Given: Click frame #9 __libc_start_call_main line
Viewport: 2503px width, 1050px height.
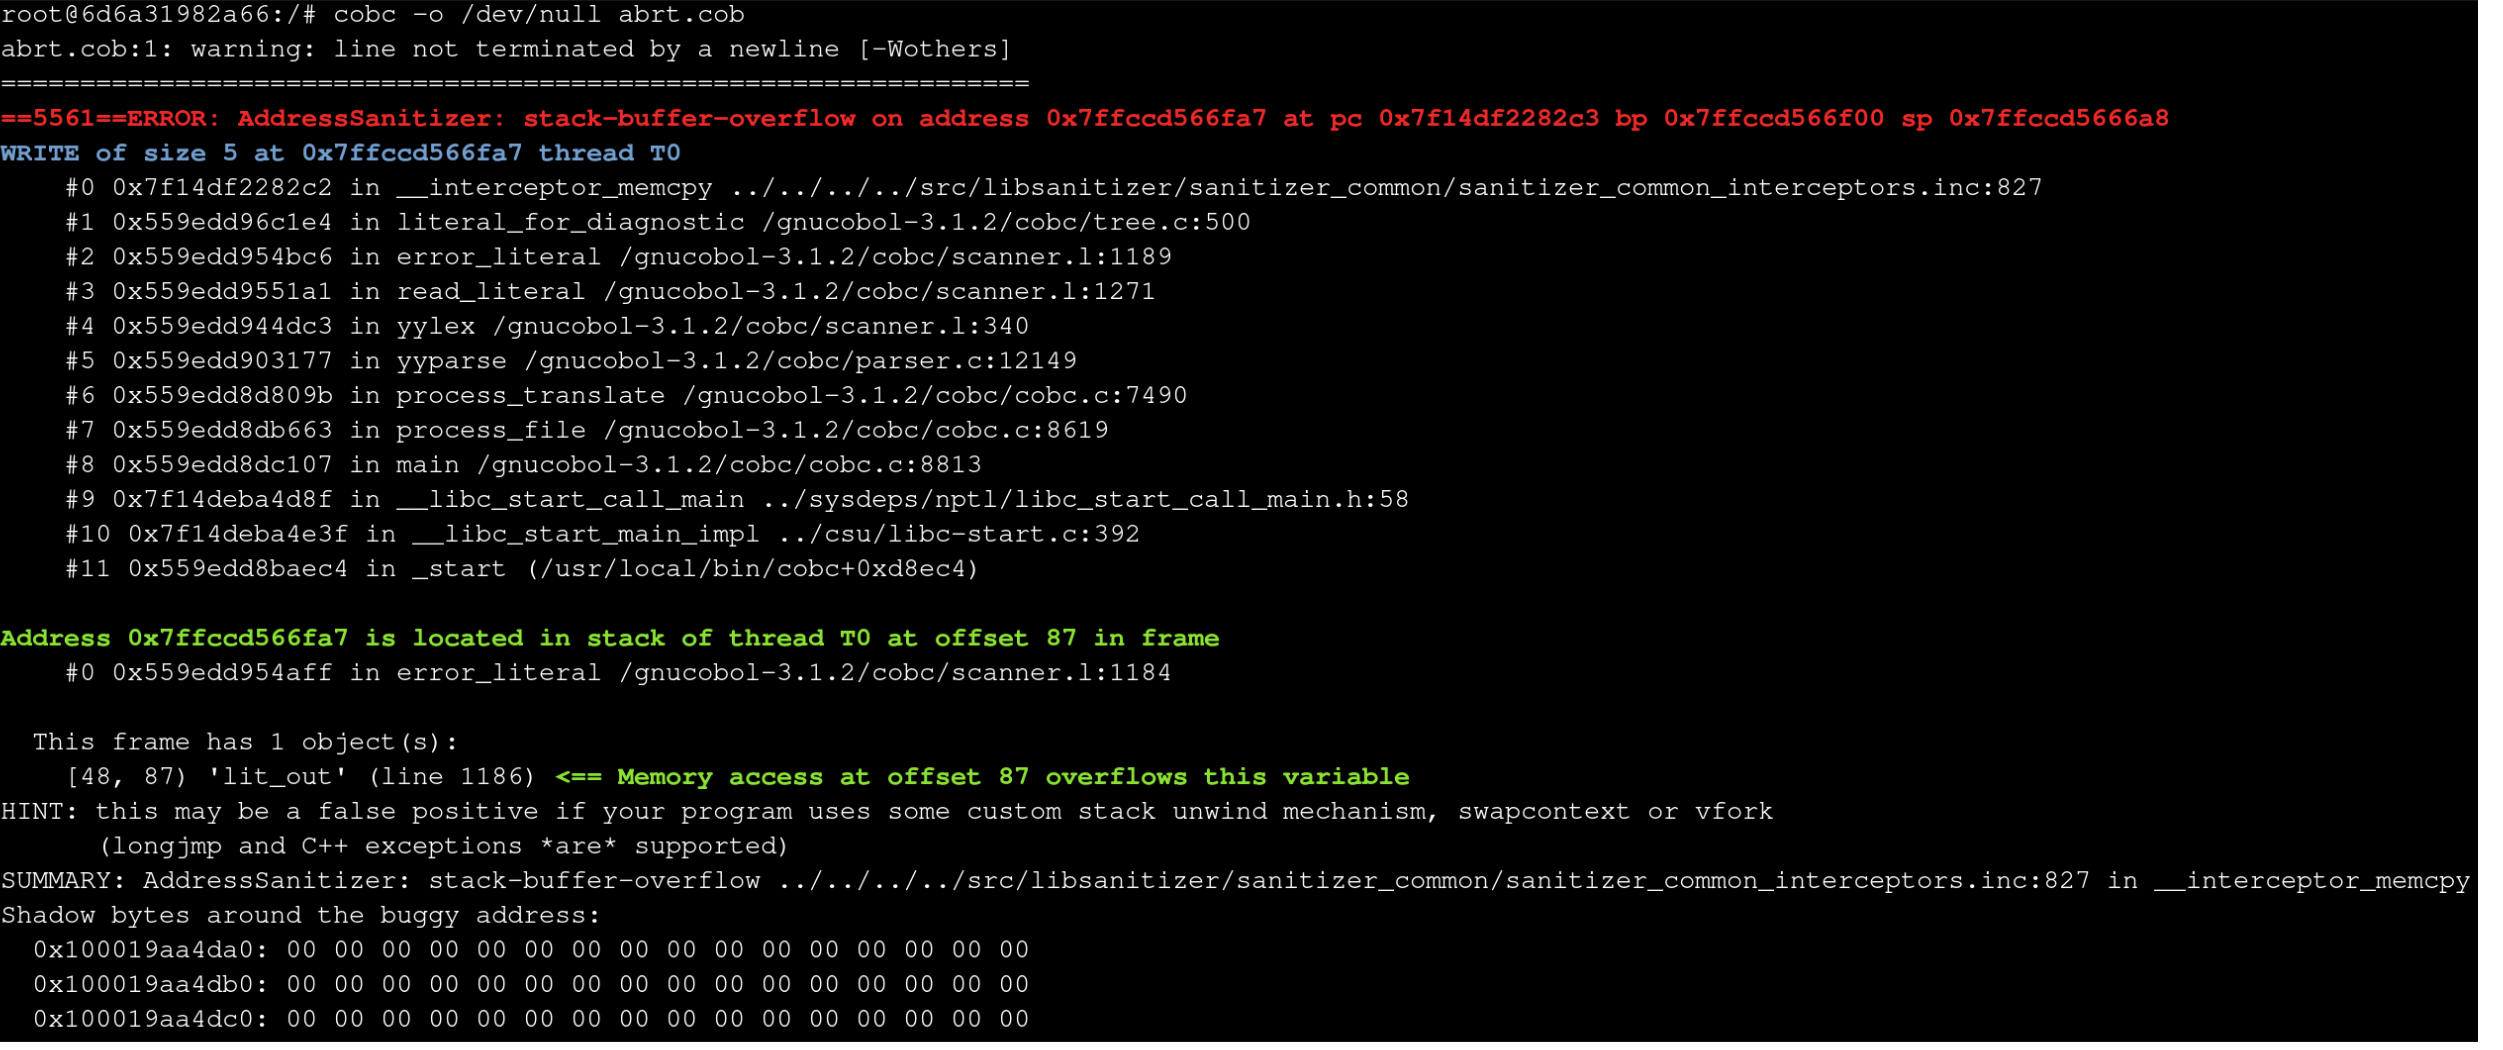Looking at the screenshot, I should click(738, 501).
